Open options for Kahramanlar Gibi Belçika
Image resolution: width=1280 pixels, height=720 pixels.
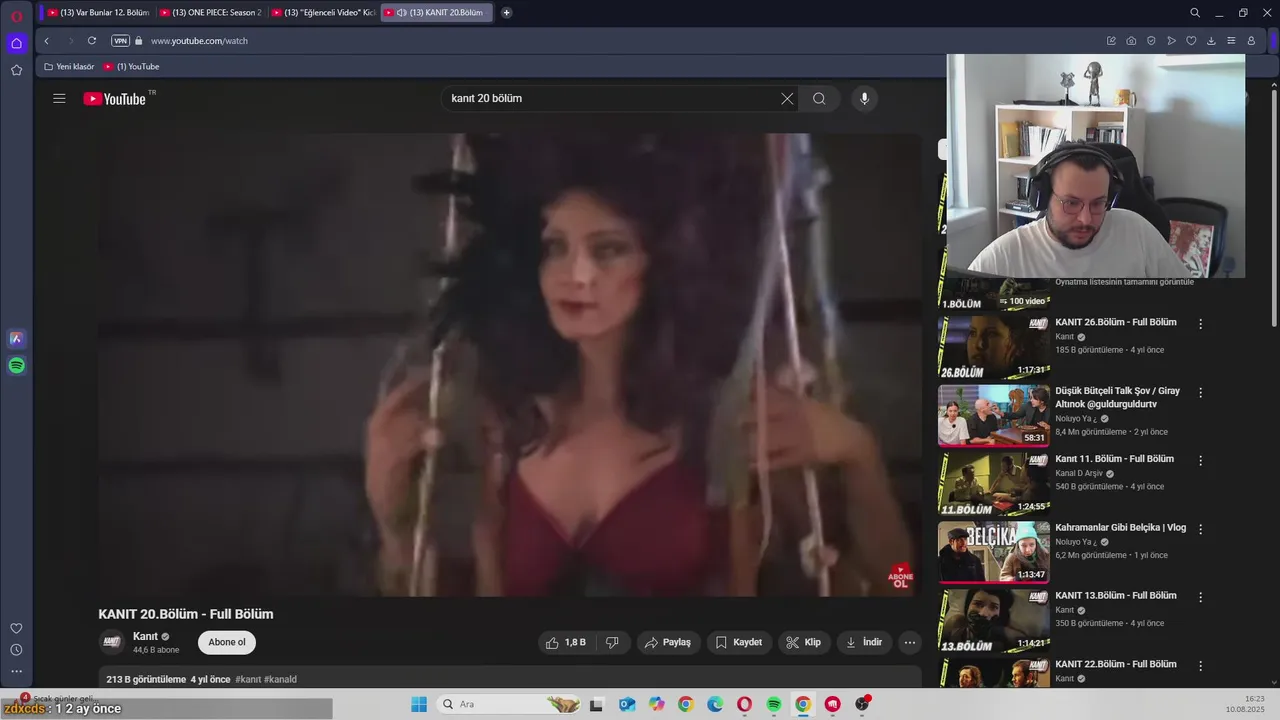click(x=1201, y=529)
